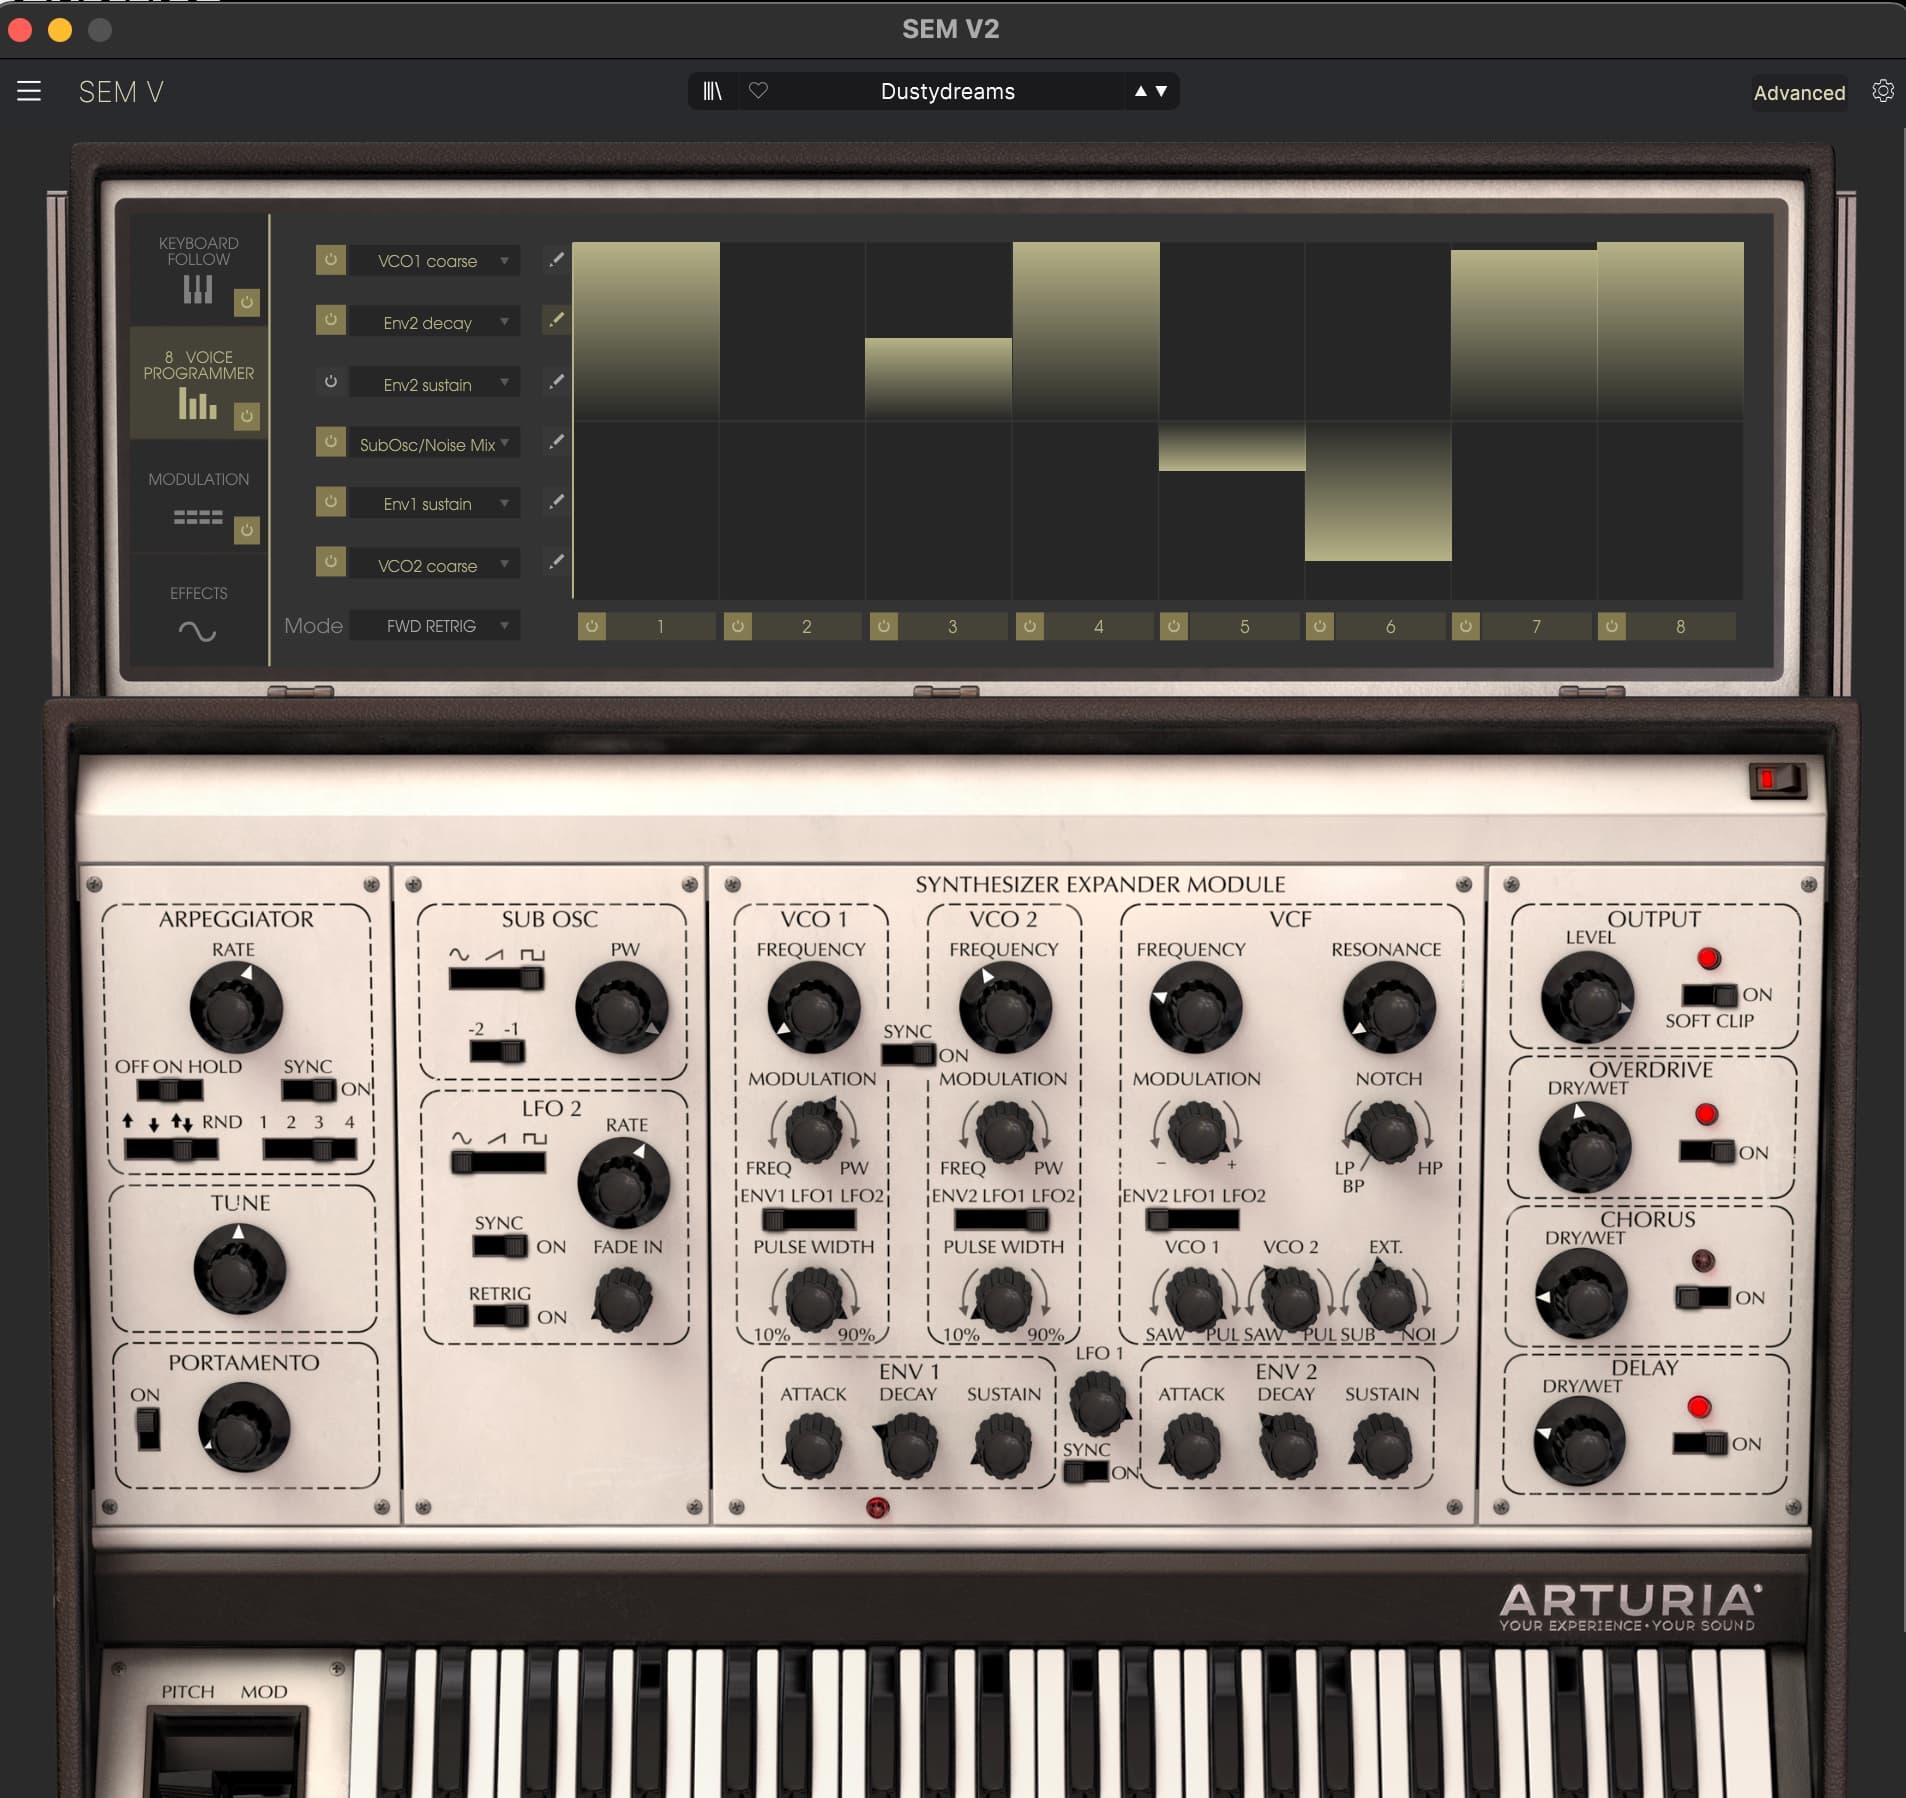Open the 8 Voice Programmer tab
Viewport: 1906px width, 1798px height.
tap(198, 383)
